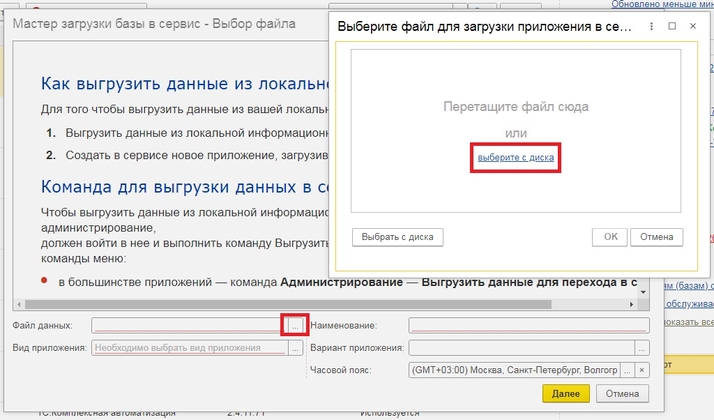
Task: Click the Вид приложения input field
Action: [189, 348]
